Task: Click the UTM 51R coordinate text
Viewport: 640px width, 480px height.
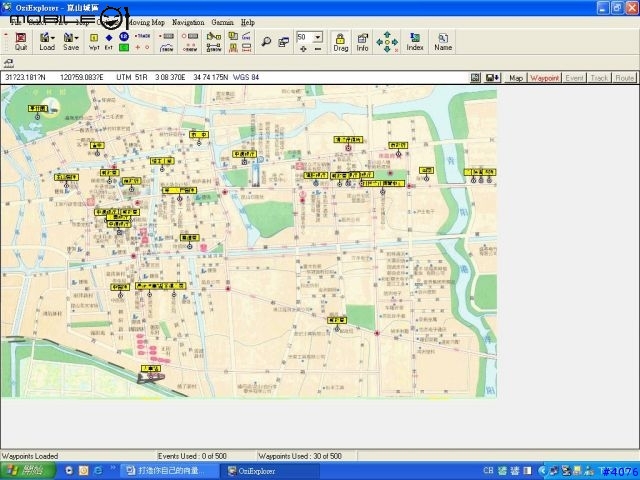Action: pos(131,77)
